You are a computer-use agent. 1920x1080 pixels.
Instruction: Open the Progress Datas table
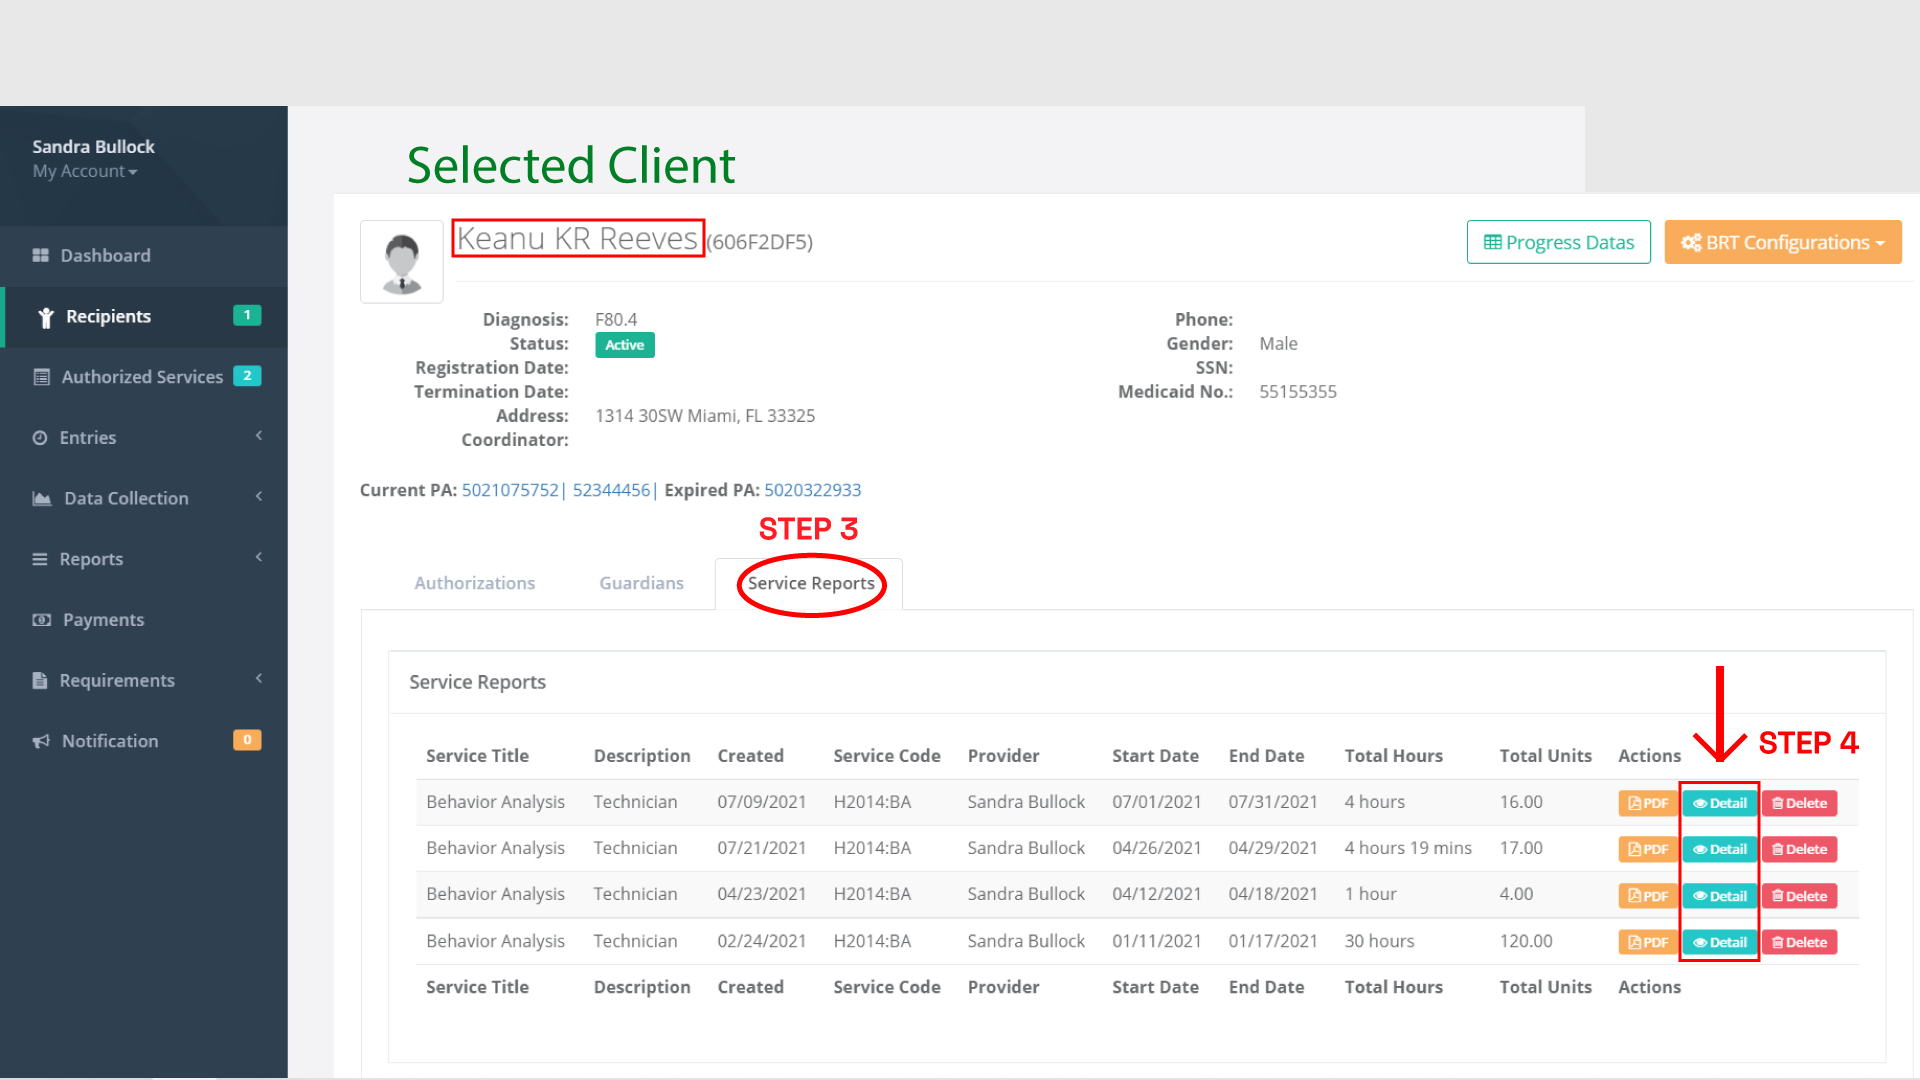pyautogui.click(x=1558, y=241)
